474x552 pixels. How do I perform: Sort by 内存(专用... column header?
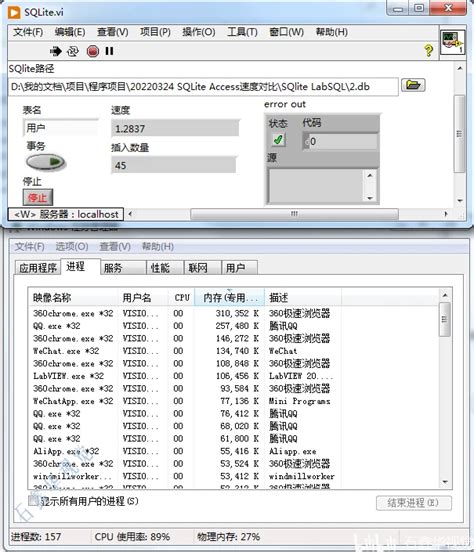229,298
